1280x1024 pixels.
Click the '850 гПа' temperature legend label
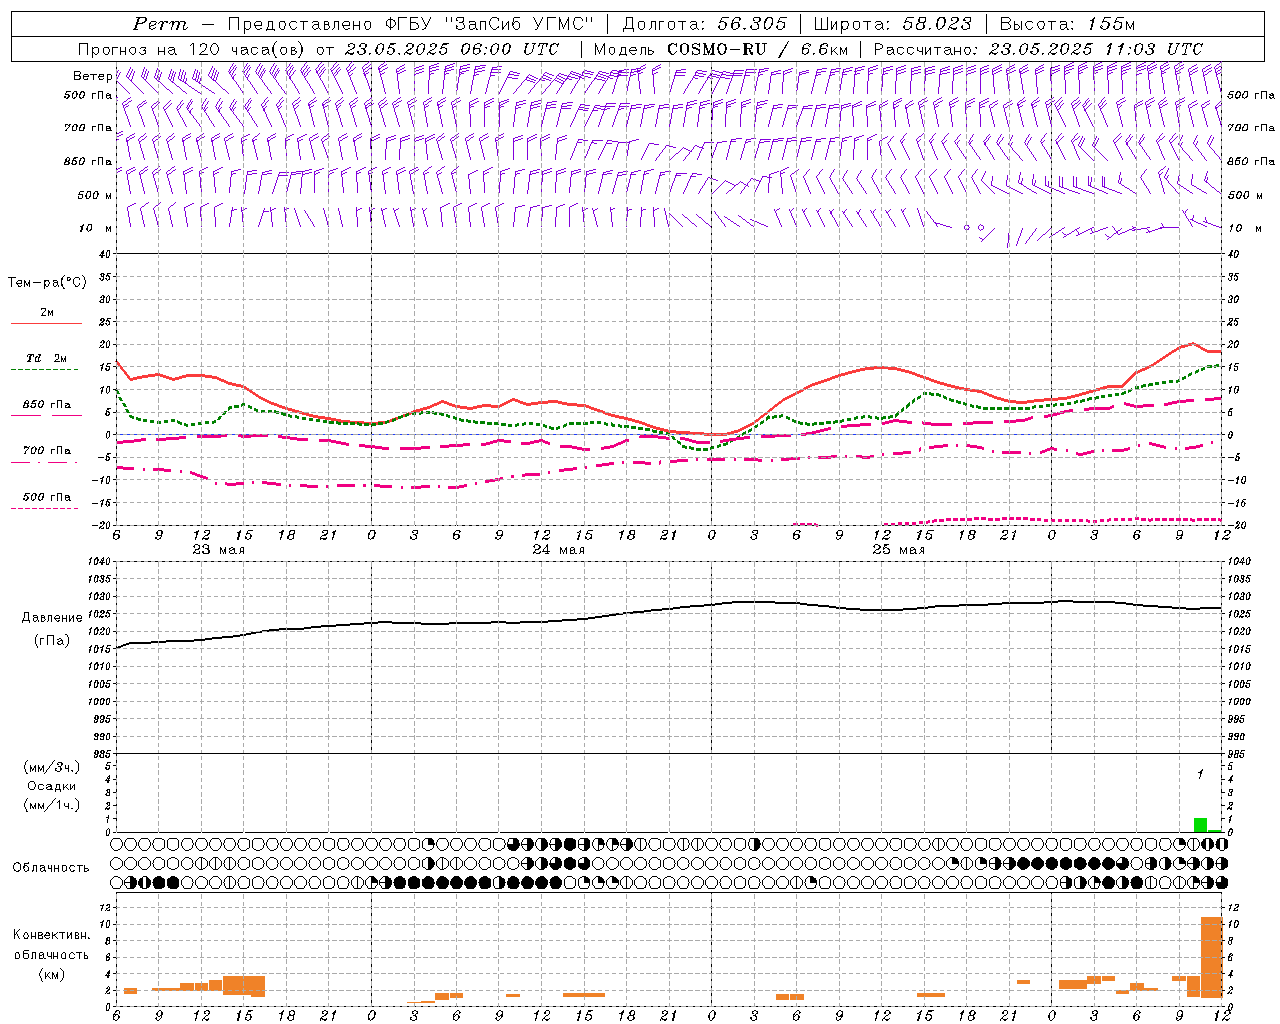(x=47, y=405)
